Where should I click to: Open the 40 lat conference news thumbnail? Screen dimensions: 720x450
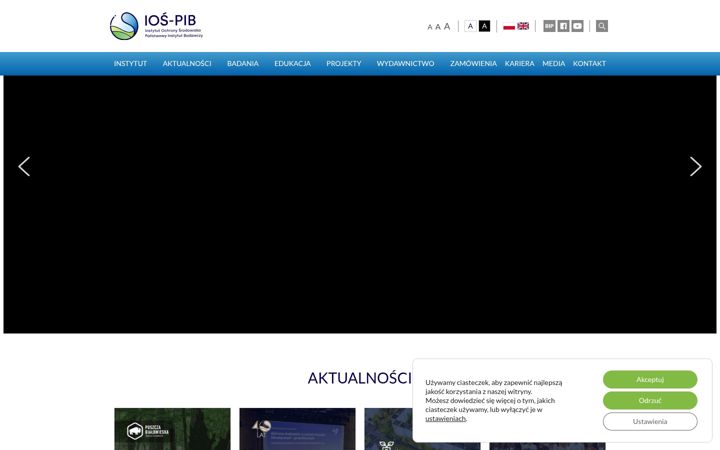click(297, 429)
